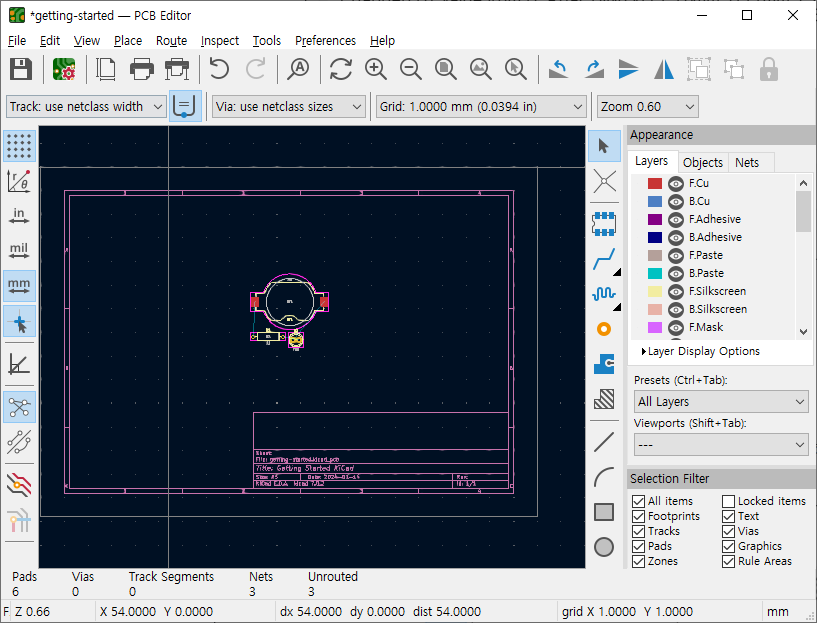Image resolution: width=817 pixels, height=623 pixels.
Task: Open the Place menu
Action: click(128, 41)
